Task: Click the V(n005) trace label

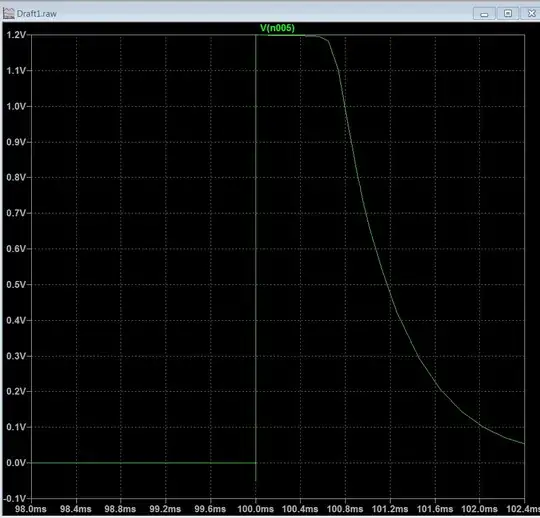Action: pos(278,28)
